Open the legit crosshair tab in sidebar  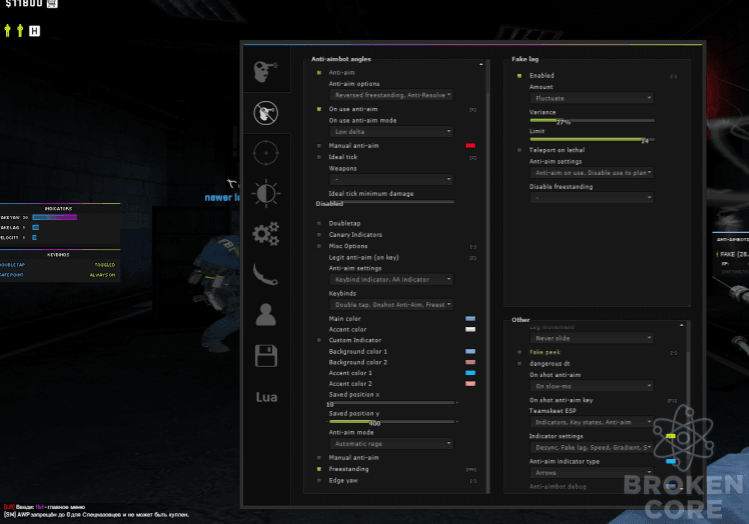pyautogui.click(x=266, y=153)
